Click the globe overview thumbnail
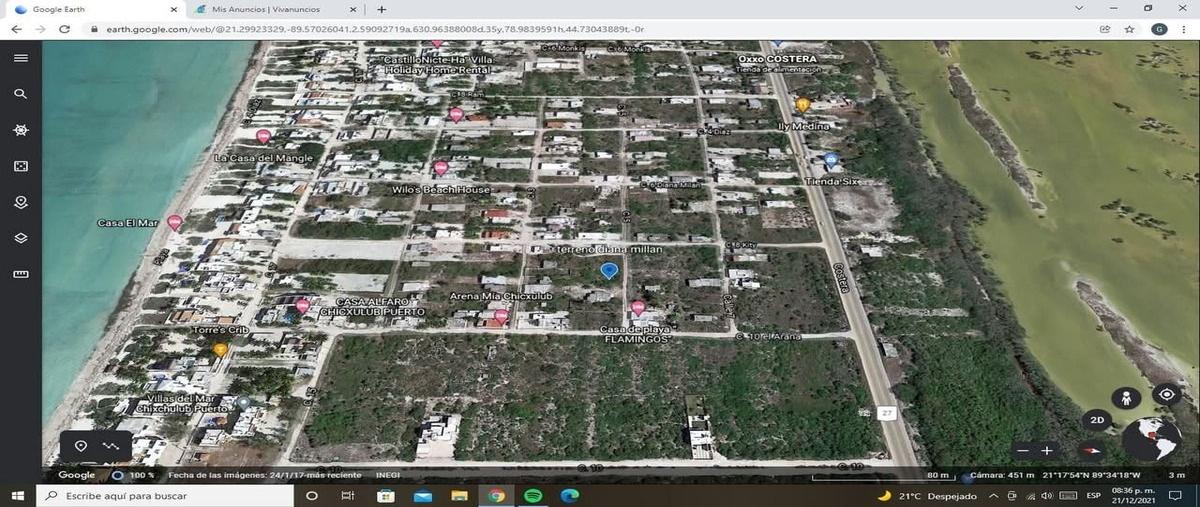 click(x=1151, y=439)
